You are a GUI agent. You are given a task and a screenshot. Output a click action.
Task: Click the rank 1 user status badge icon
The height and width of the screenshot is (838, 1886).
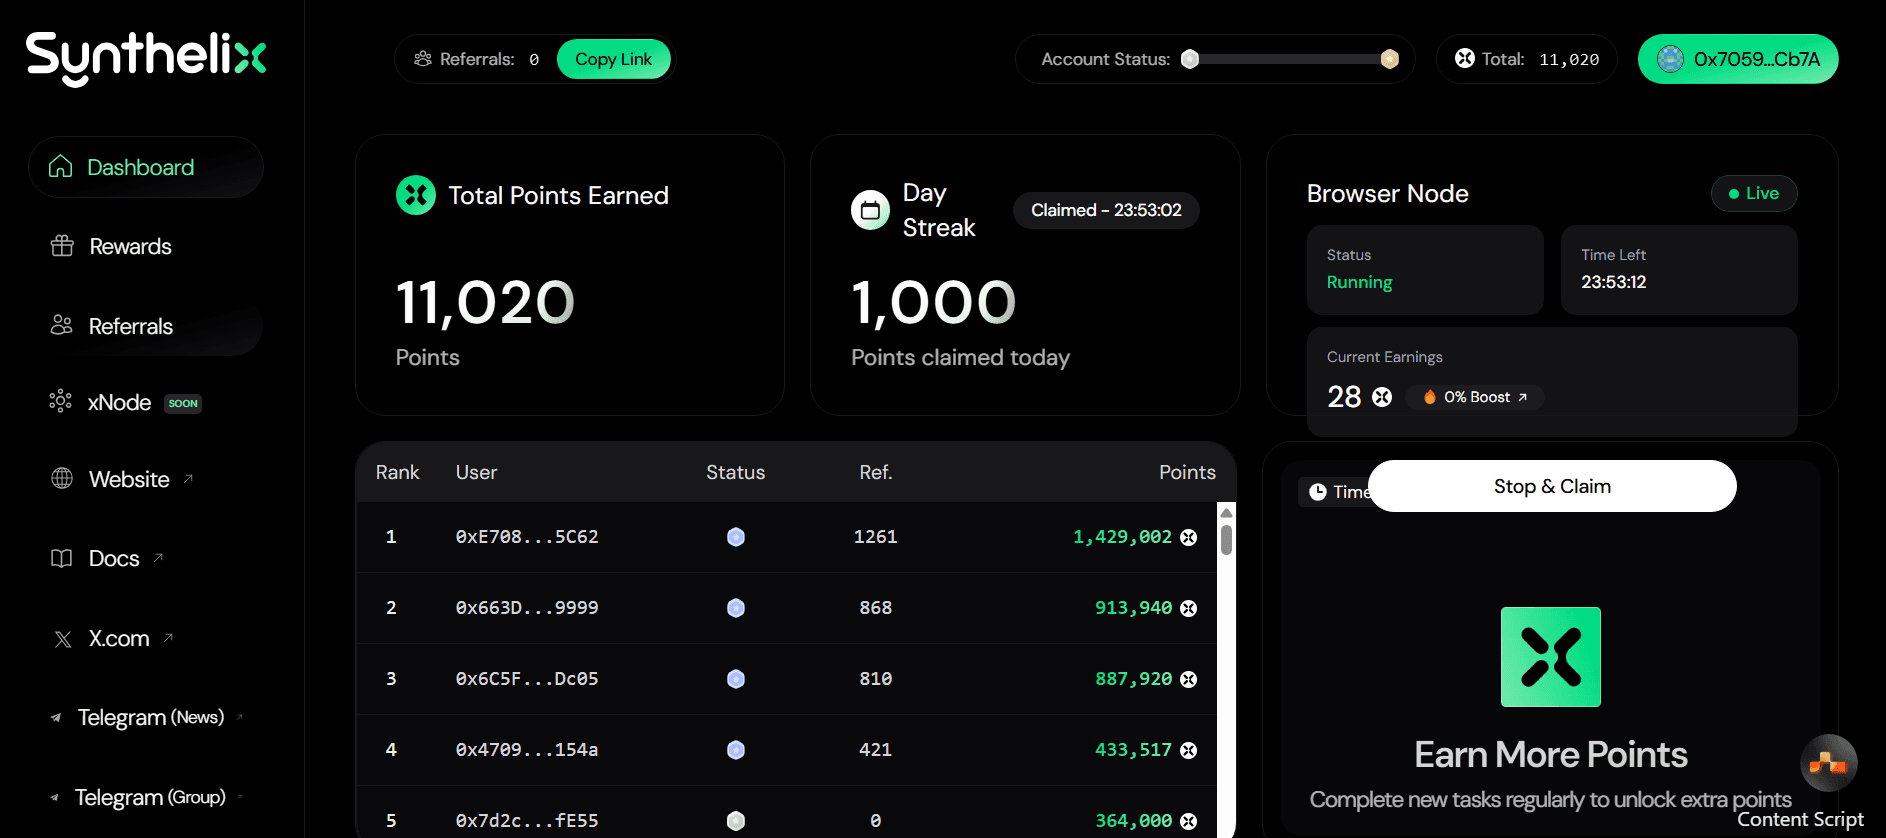click(x=736, y=537)
